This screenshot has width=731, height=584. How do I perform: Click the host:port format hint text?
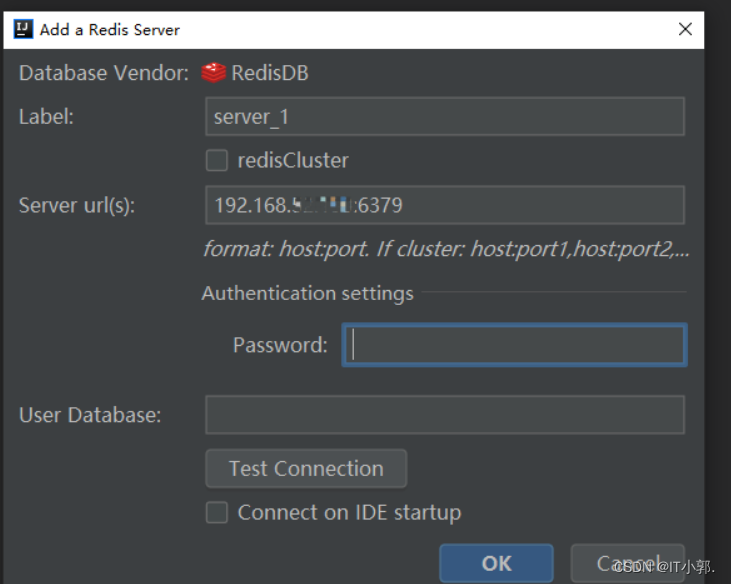[446, 249]
